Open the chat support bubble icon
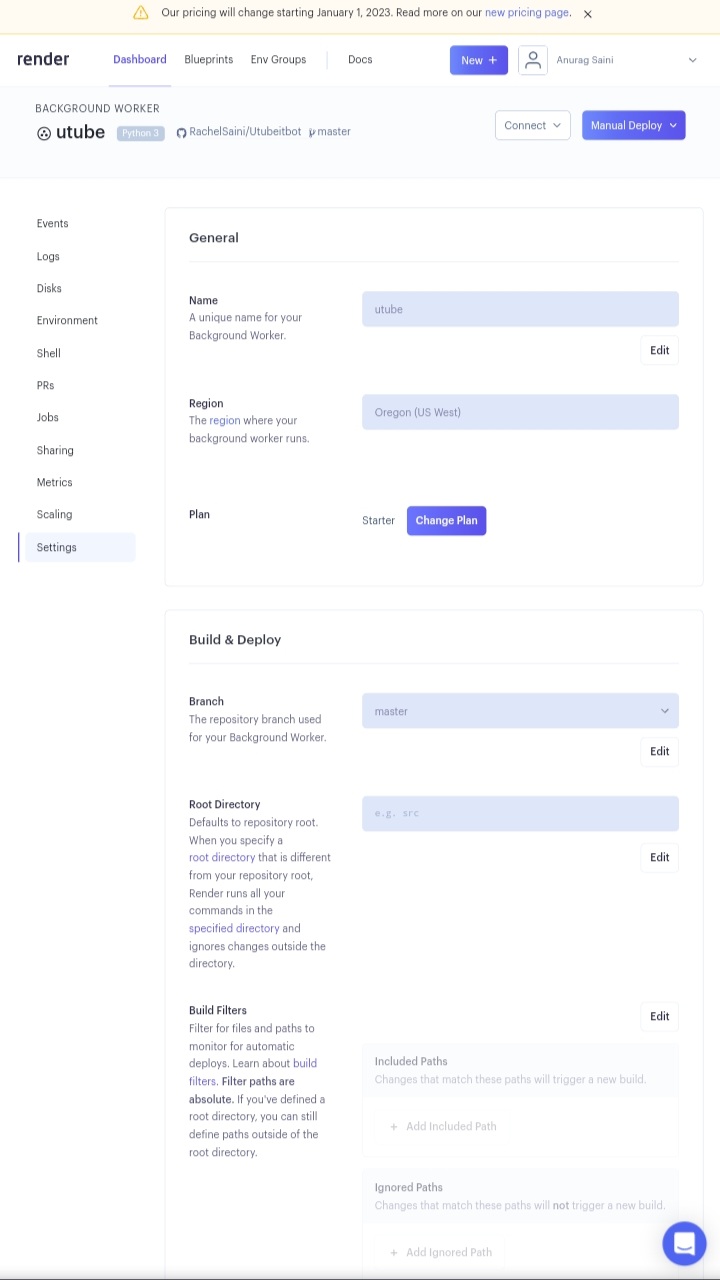 (x=685, y=1243)
